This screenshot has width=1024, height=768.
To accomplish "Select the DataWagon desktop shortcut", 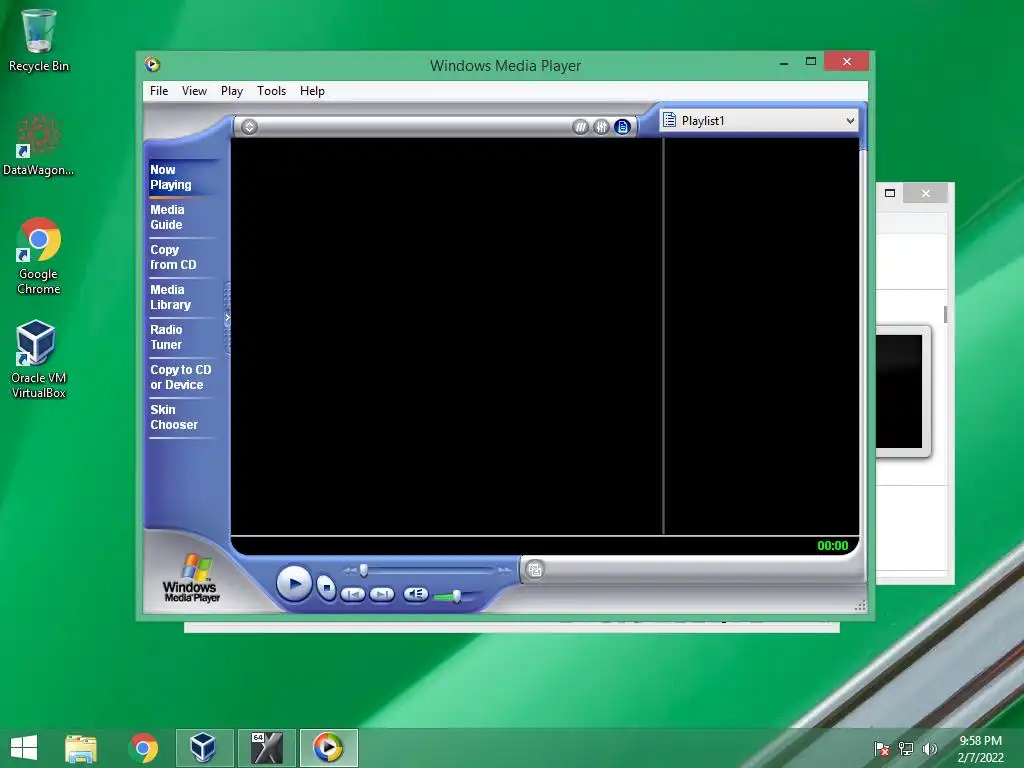I will point(39,145).
